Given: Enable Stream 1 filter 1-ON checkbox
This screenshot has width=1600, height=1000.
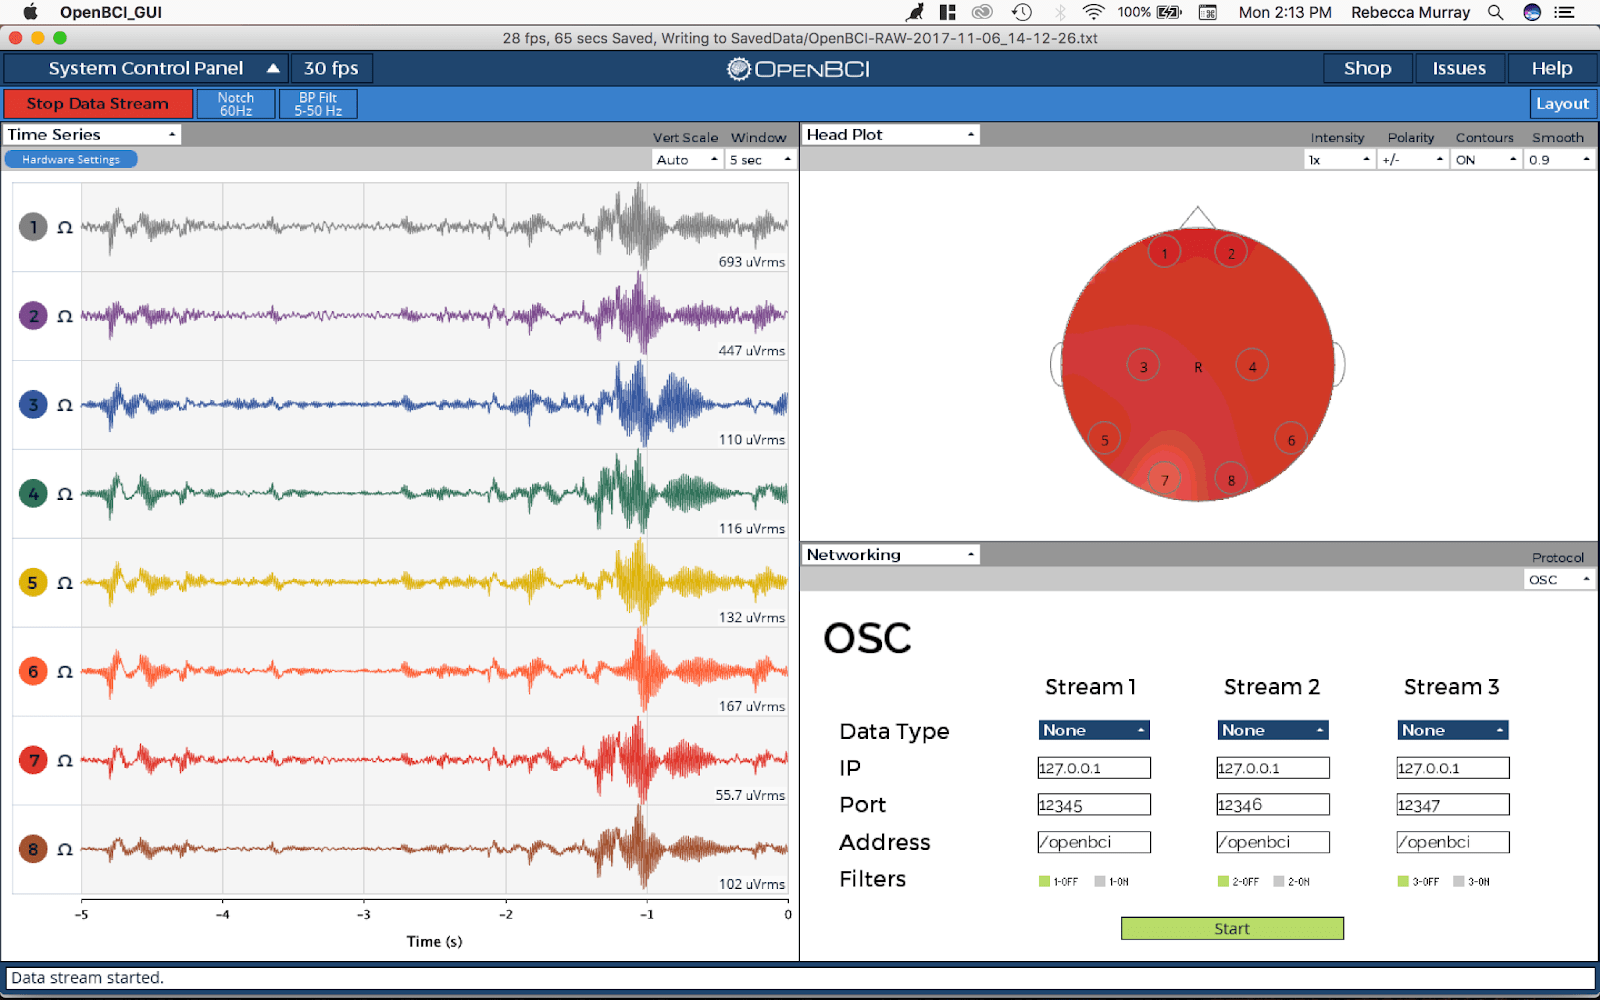Looking at the screenshot, I should click(x=1100, y=882).
